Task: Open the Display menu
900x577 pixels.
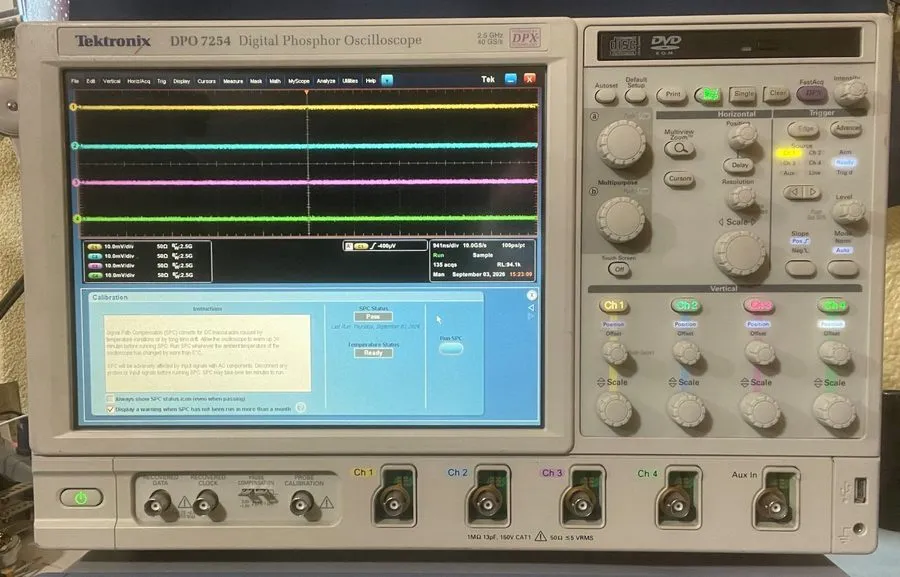Action: click(x=182, y=81)
